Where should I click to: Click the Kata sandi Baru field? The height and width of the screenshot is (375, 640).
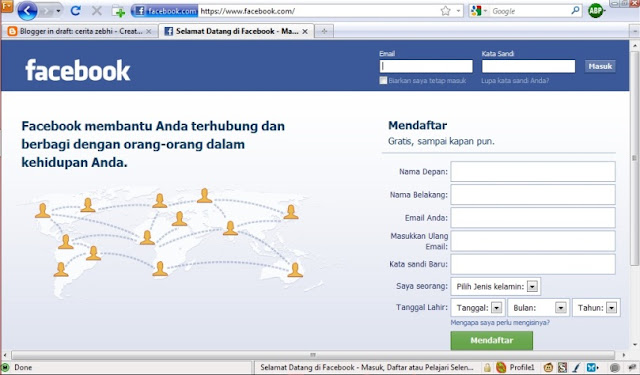click(533, 264)
